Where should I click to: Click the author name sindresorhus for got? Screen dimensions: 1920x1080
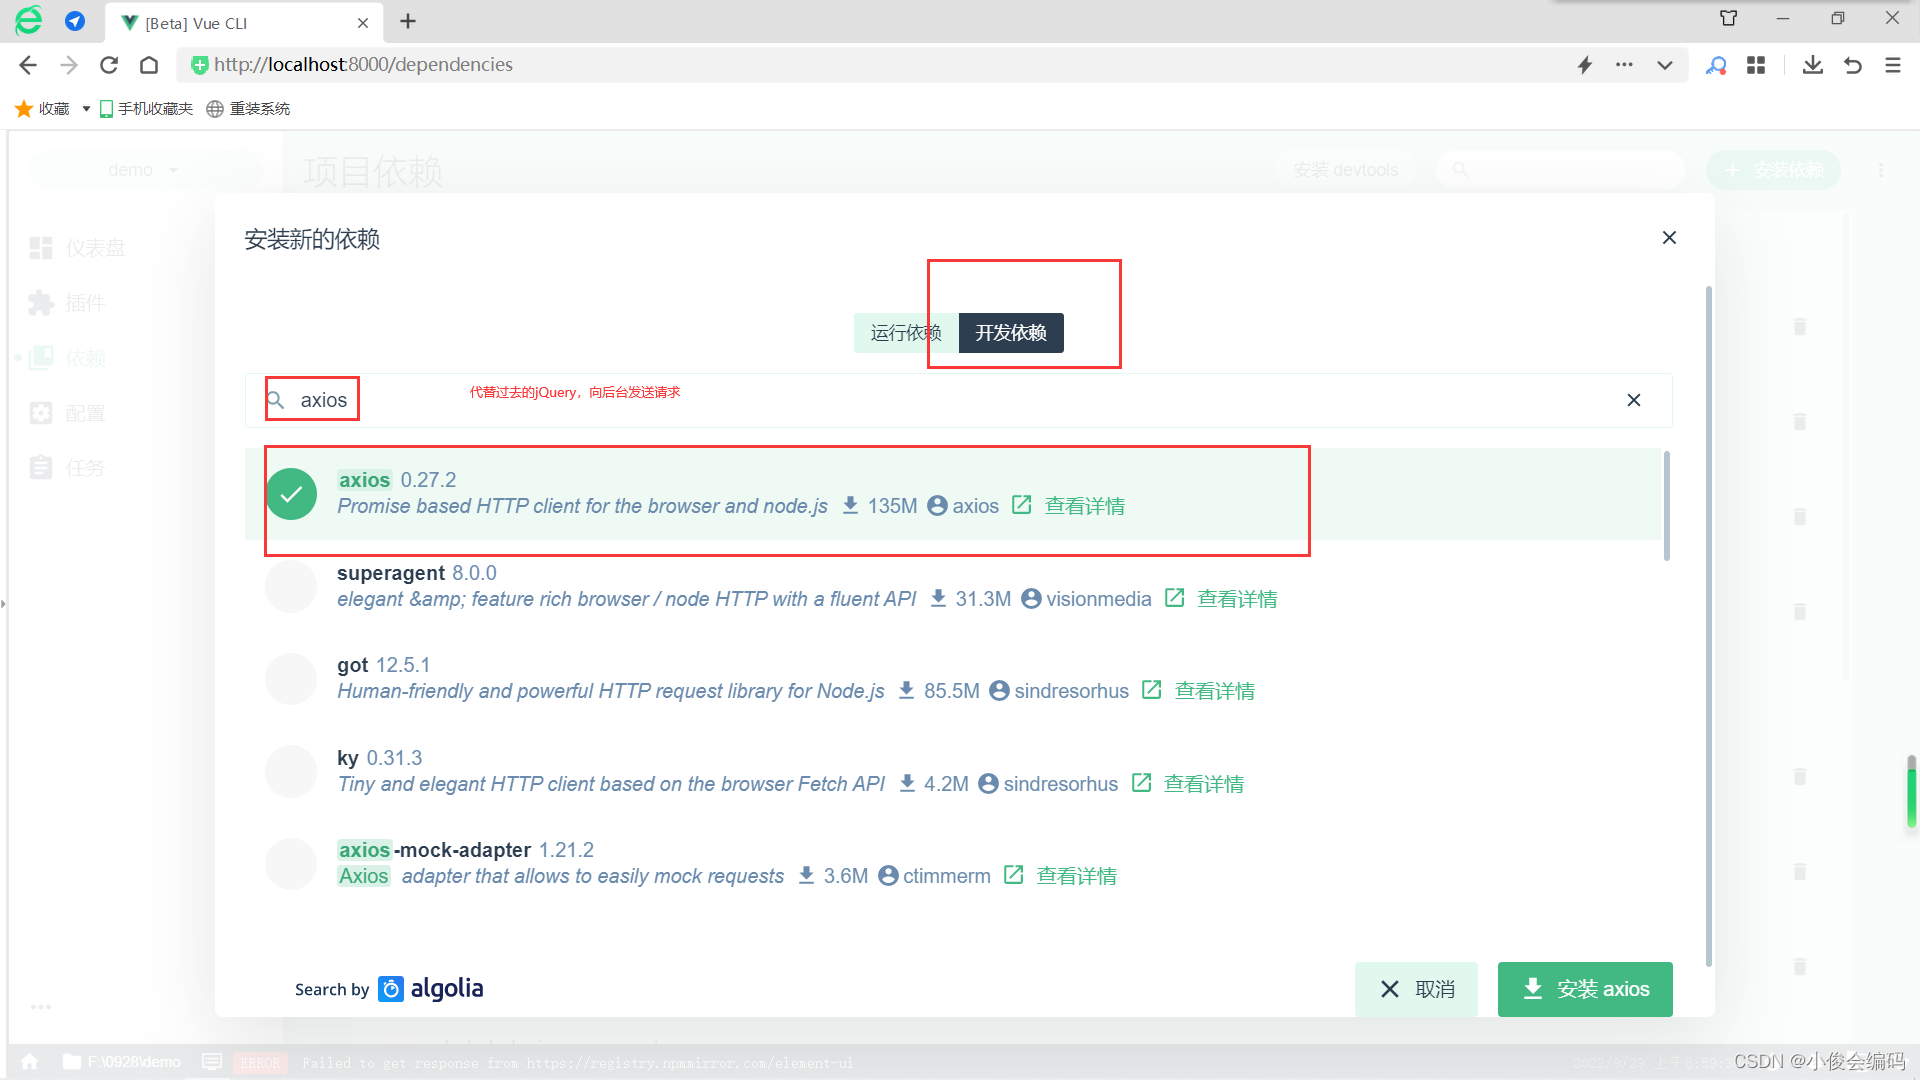pyautogui.click(x=1071, y=691)
